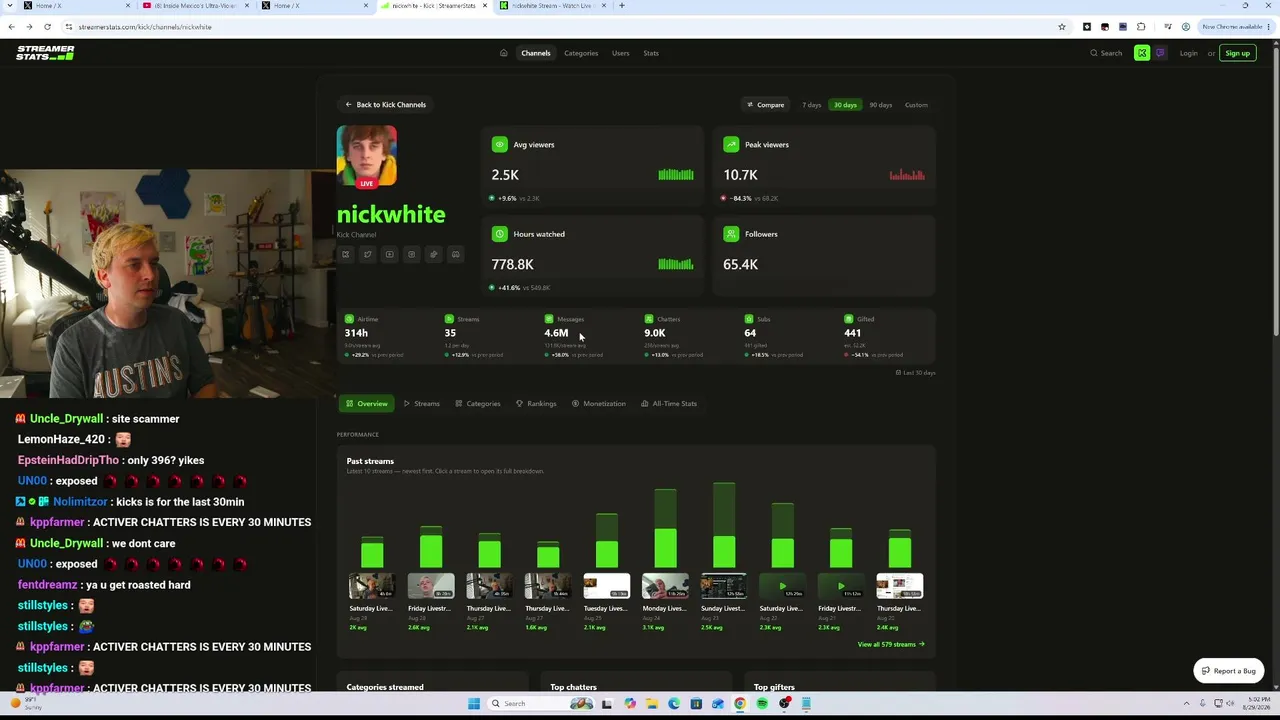
Task: Open Categories in the top navigation
Action: [x=581, y=53]
